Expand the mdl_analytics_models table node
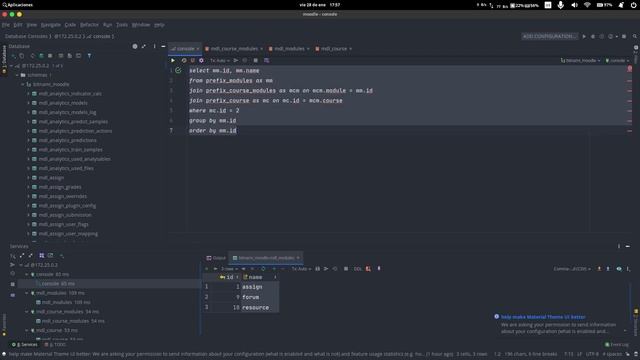This screenshot has width=640, height=360. point(29,103)
